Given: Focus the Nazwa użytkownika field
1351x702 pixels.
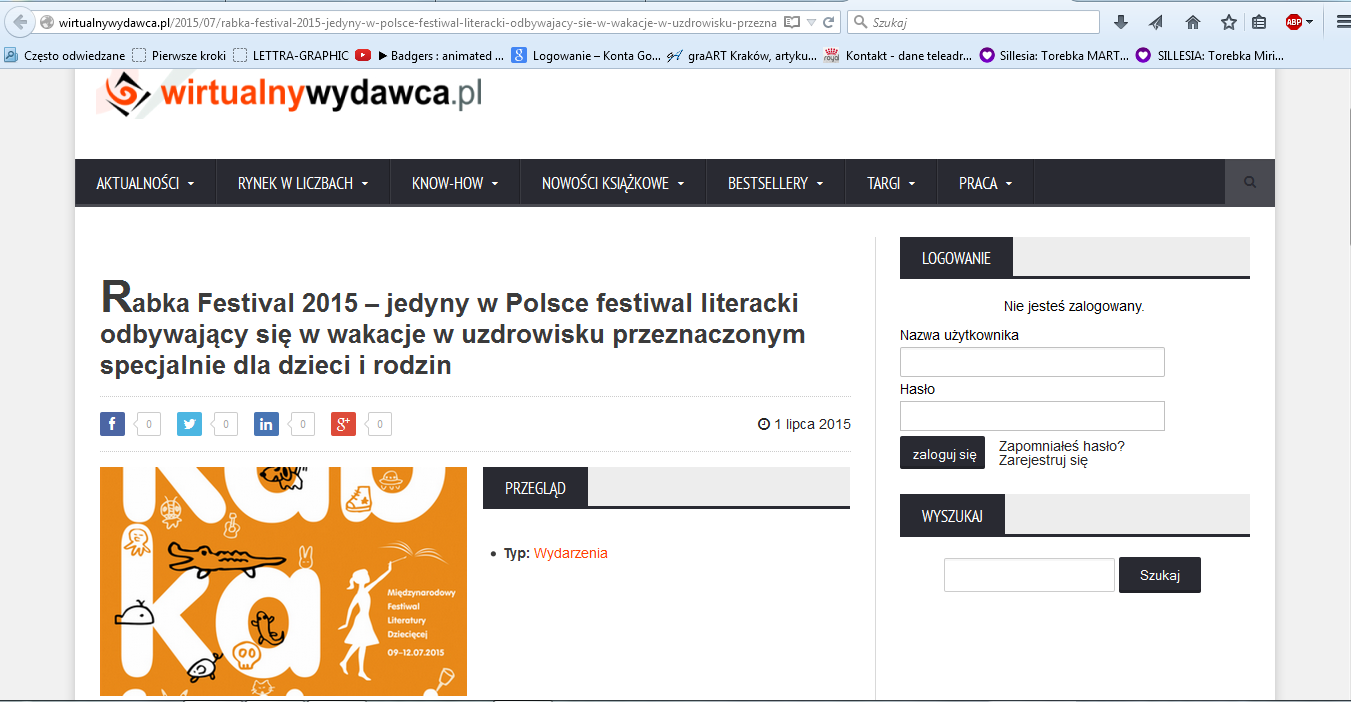Looking at the screenshot, I should point(1032,362).
